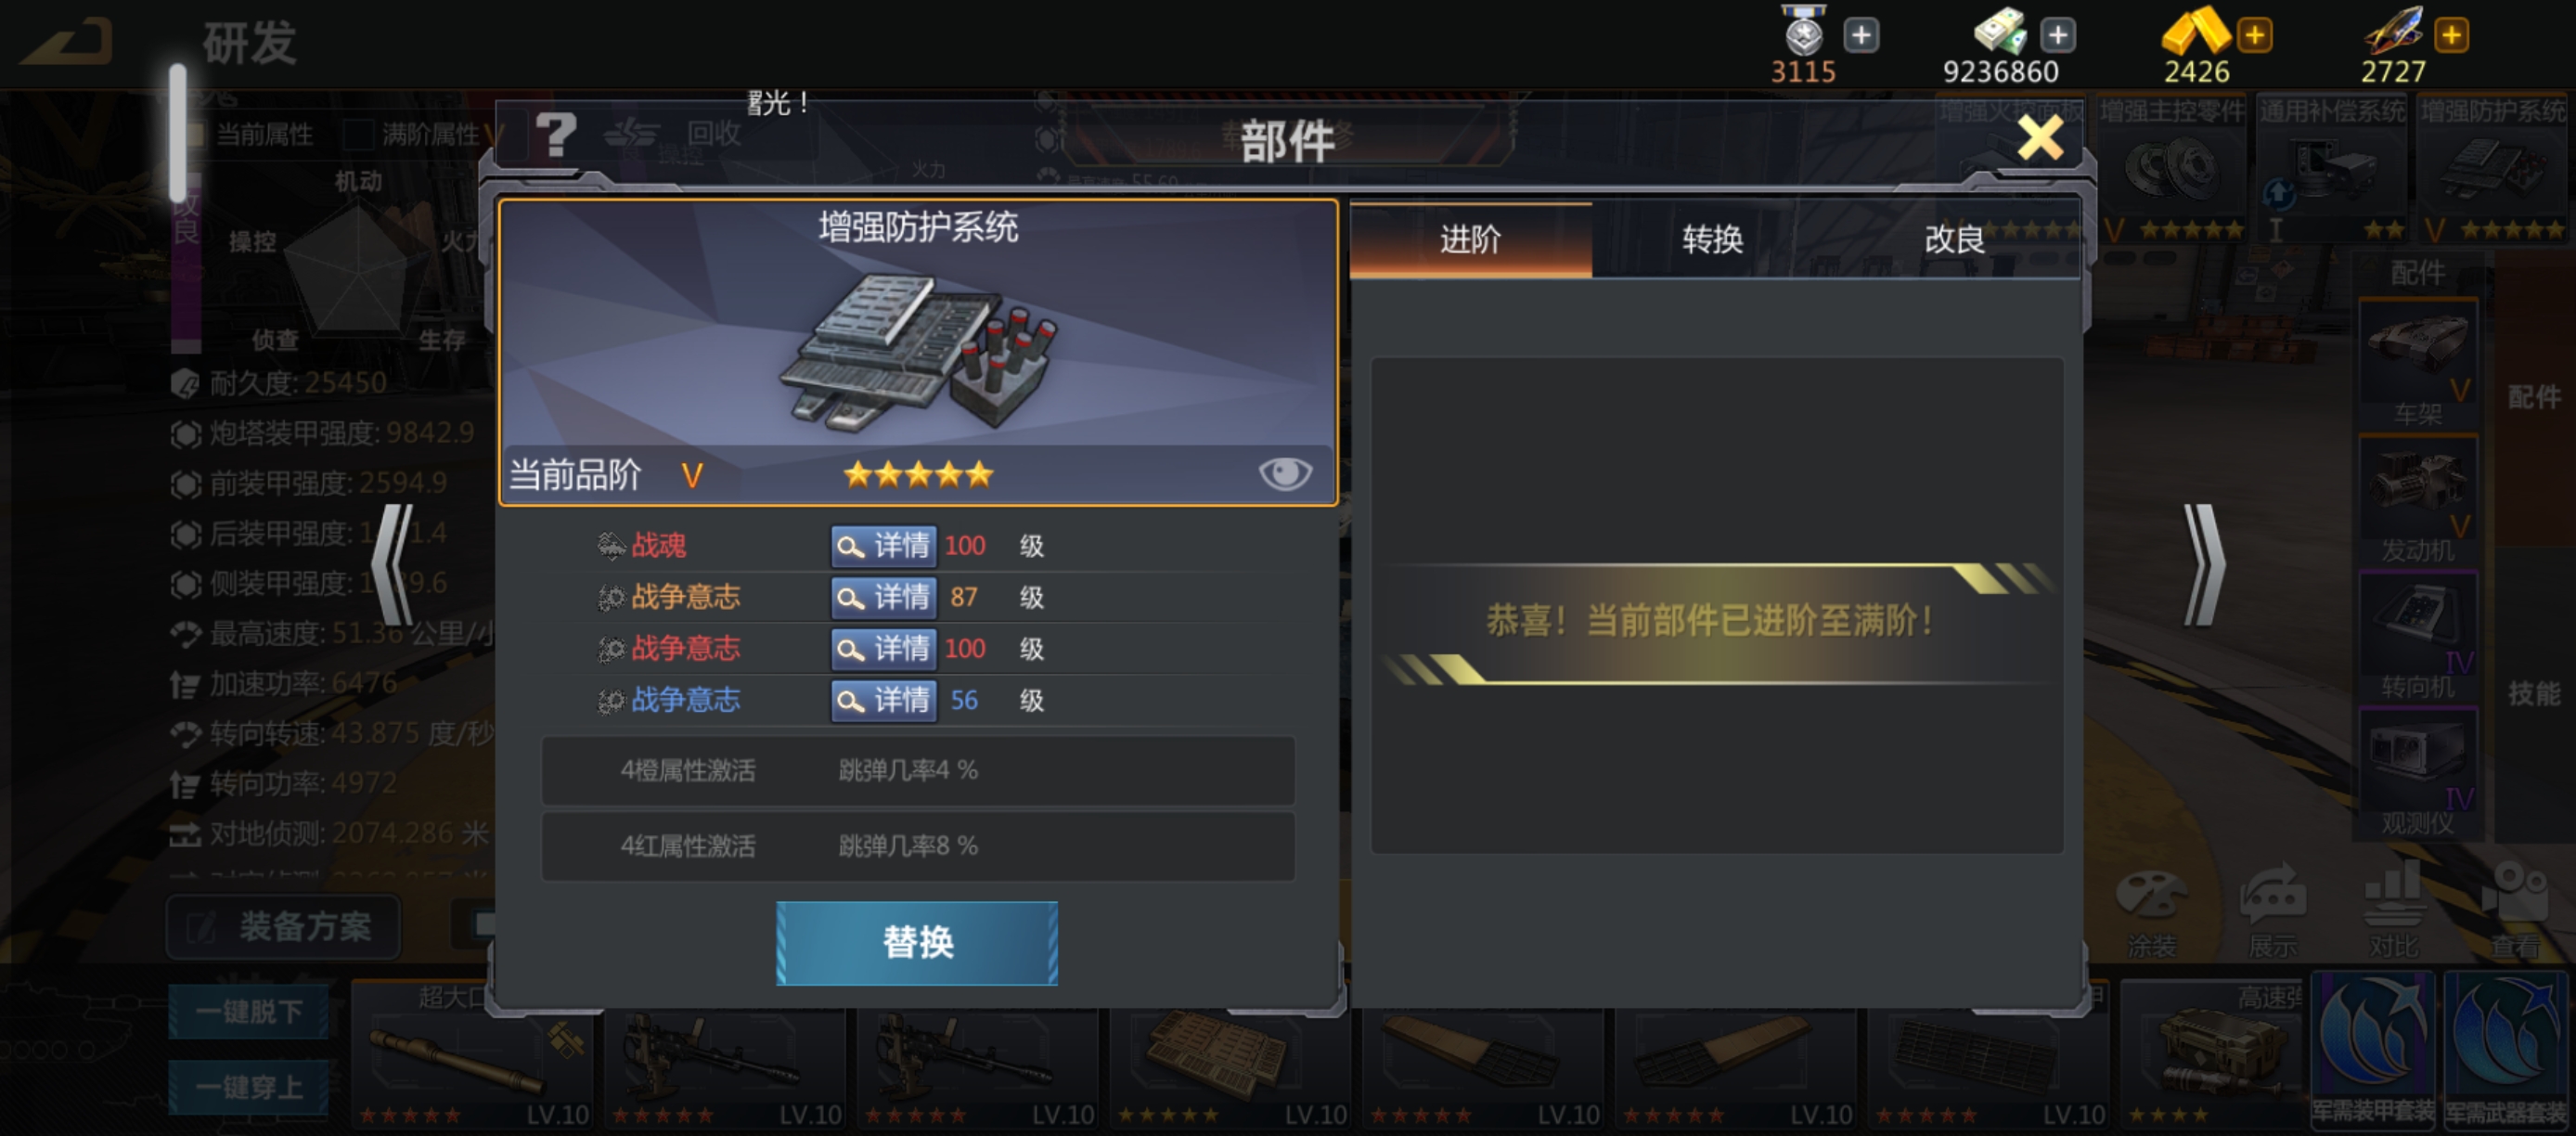Switch to the 转换 tab
This screenshot has width=2576, height=1136.
click(x=1712, y=240)
